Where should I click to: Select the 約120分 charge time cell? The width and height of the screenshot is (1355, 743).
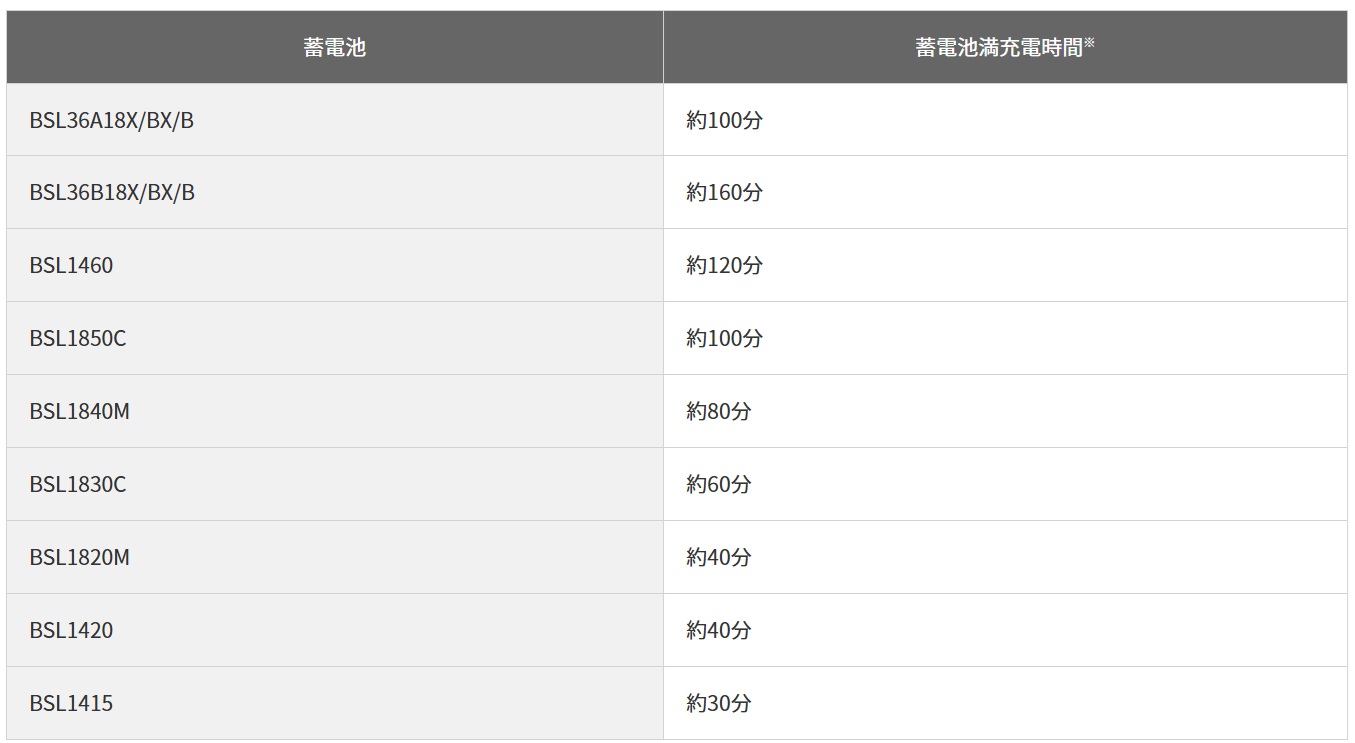pos(724,265)
